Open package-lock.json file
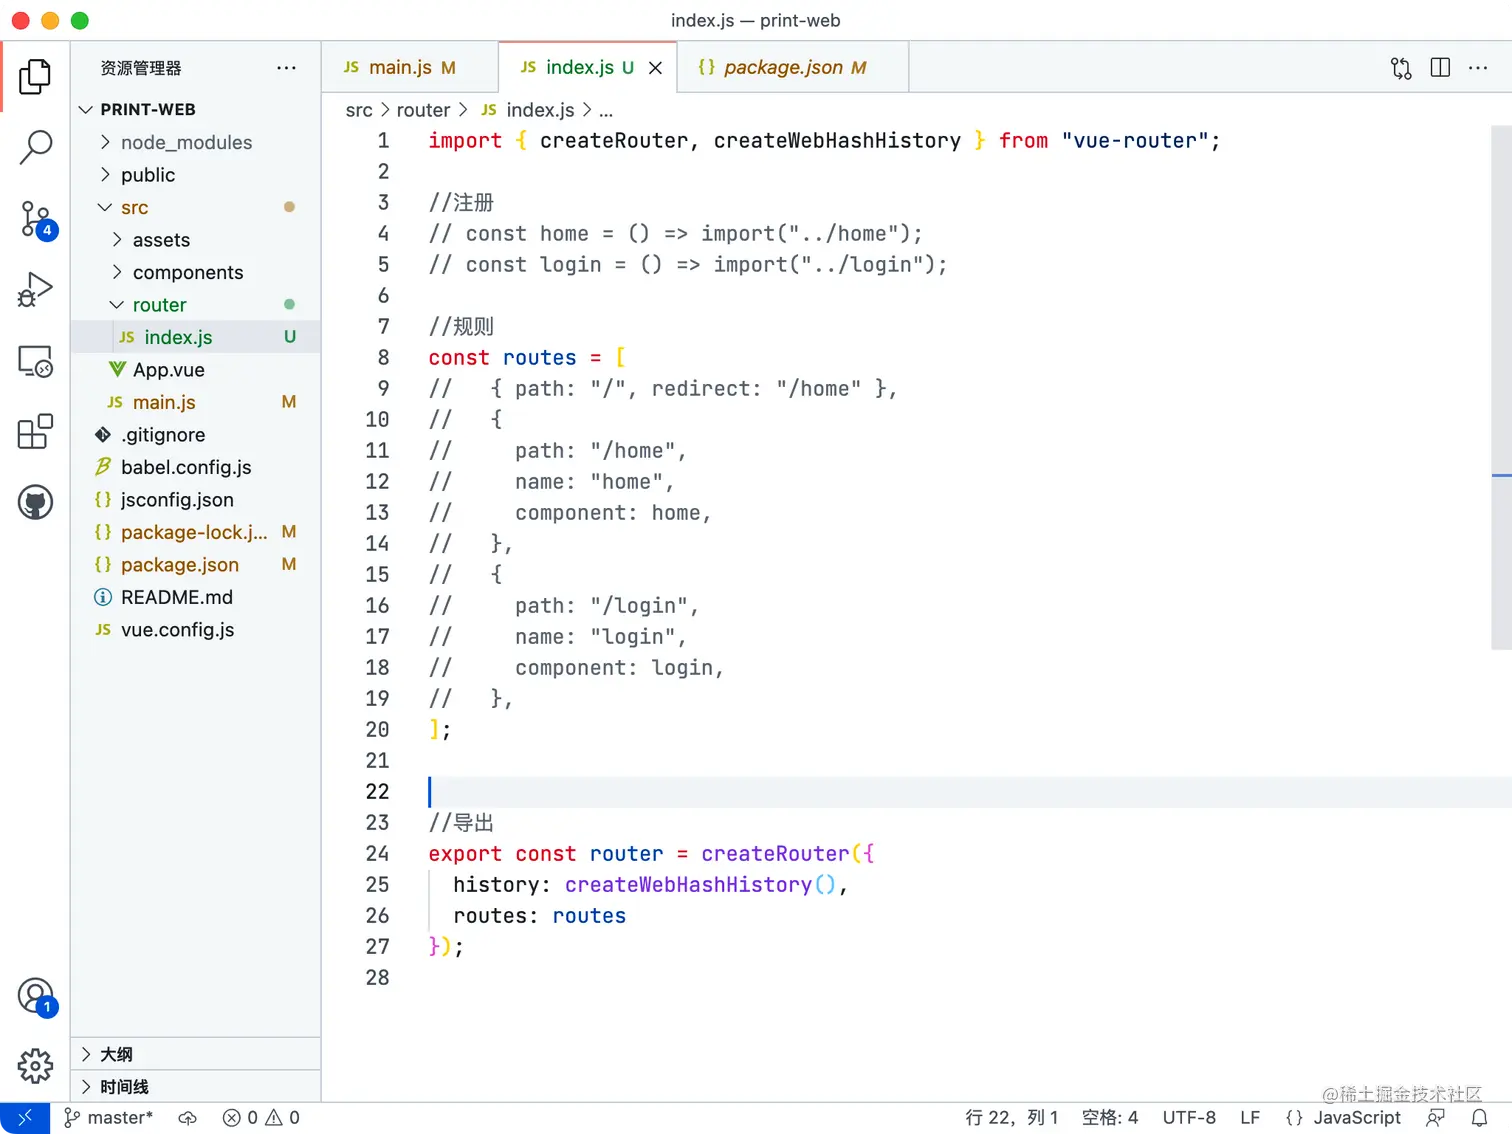The height and width of the screenshot is (1134, 1512). (196, 532)
